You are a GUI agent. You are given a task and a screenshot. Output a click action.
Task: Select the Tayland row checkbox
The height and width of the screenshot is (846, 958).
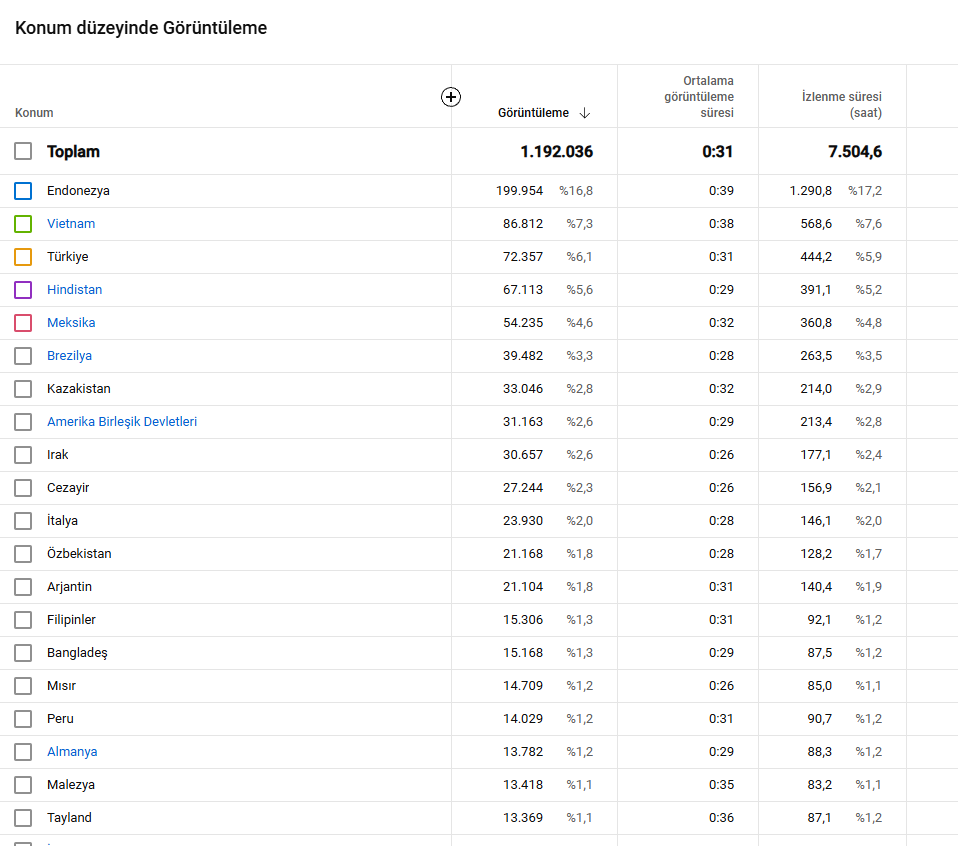click(23, 817)
